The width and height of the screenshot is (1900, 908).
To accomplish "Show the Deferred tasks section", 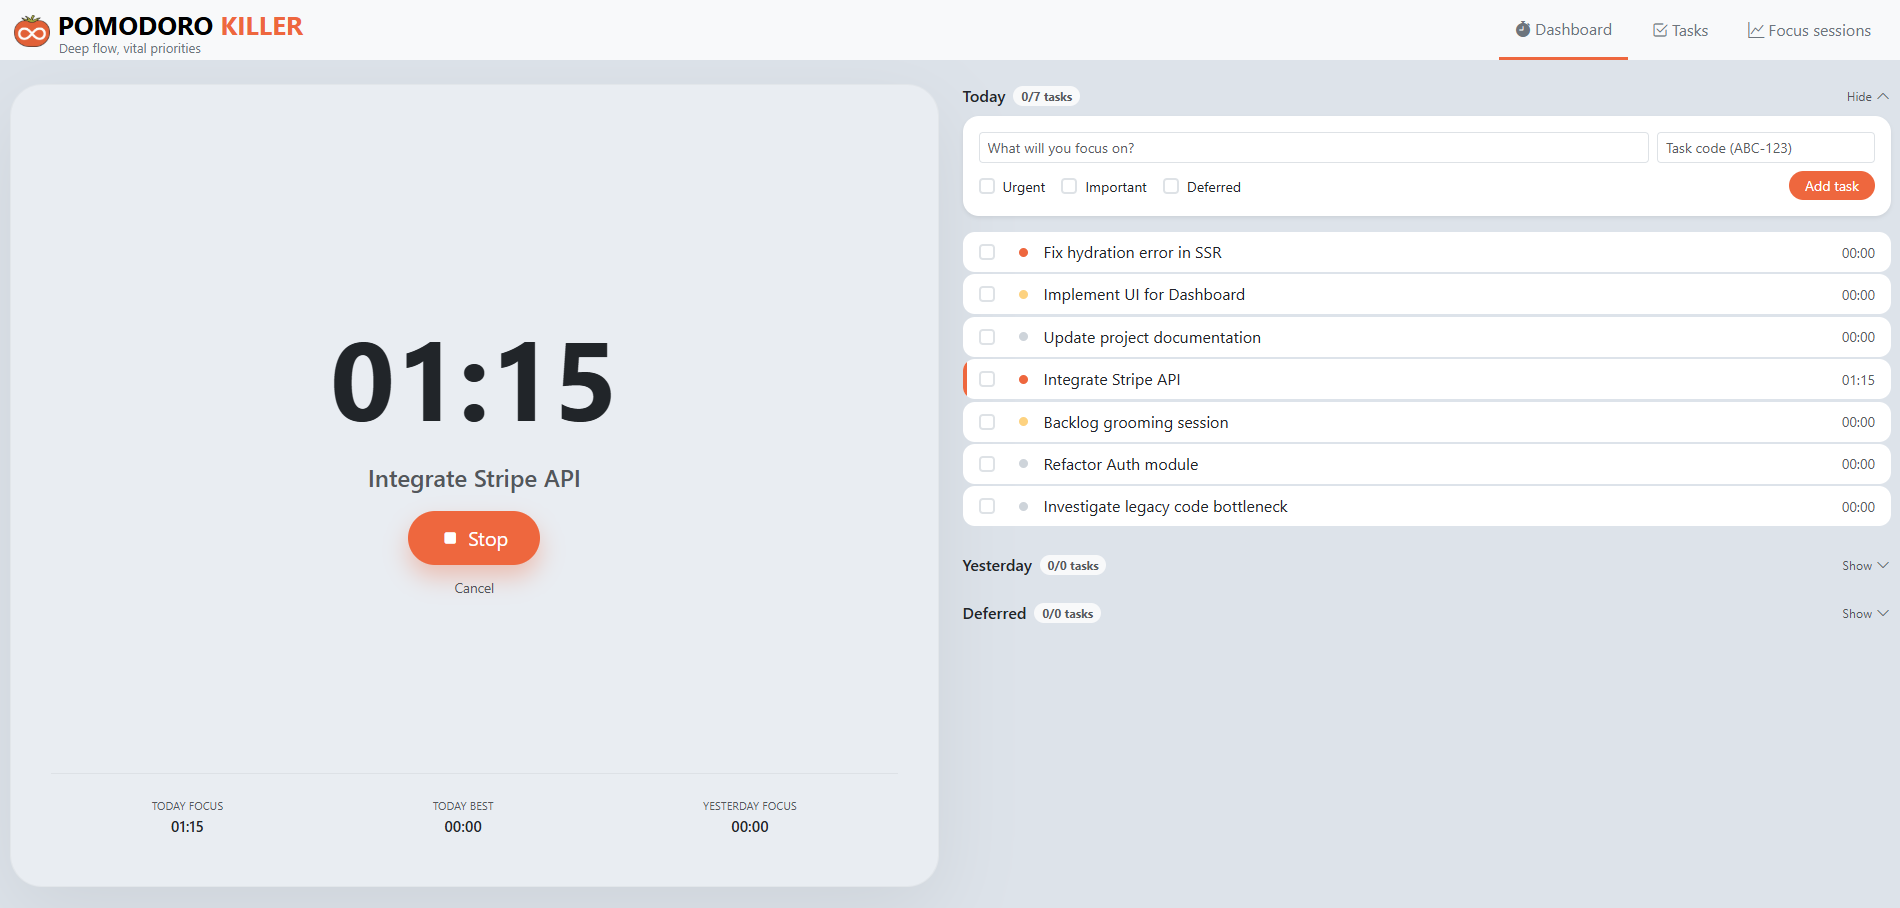I will pyautogui.click(x=1864, y=614).
